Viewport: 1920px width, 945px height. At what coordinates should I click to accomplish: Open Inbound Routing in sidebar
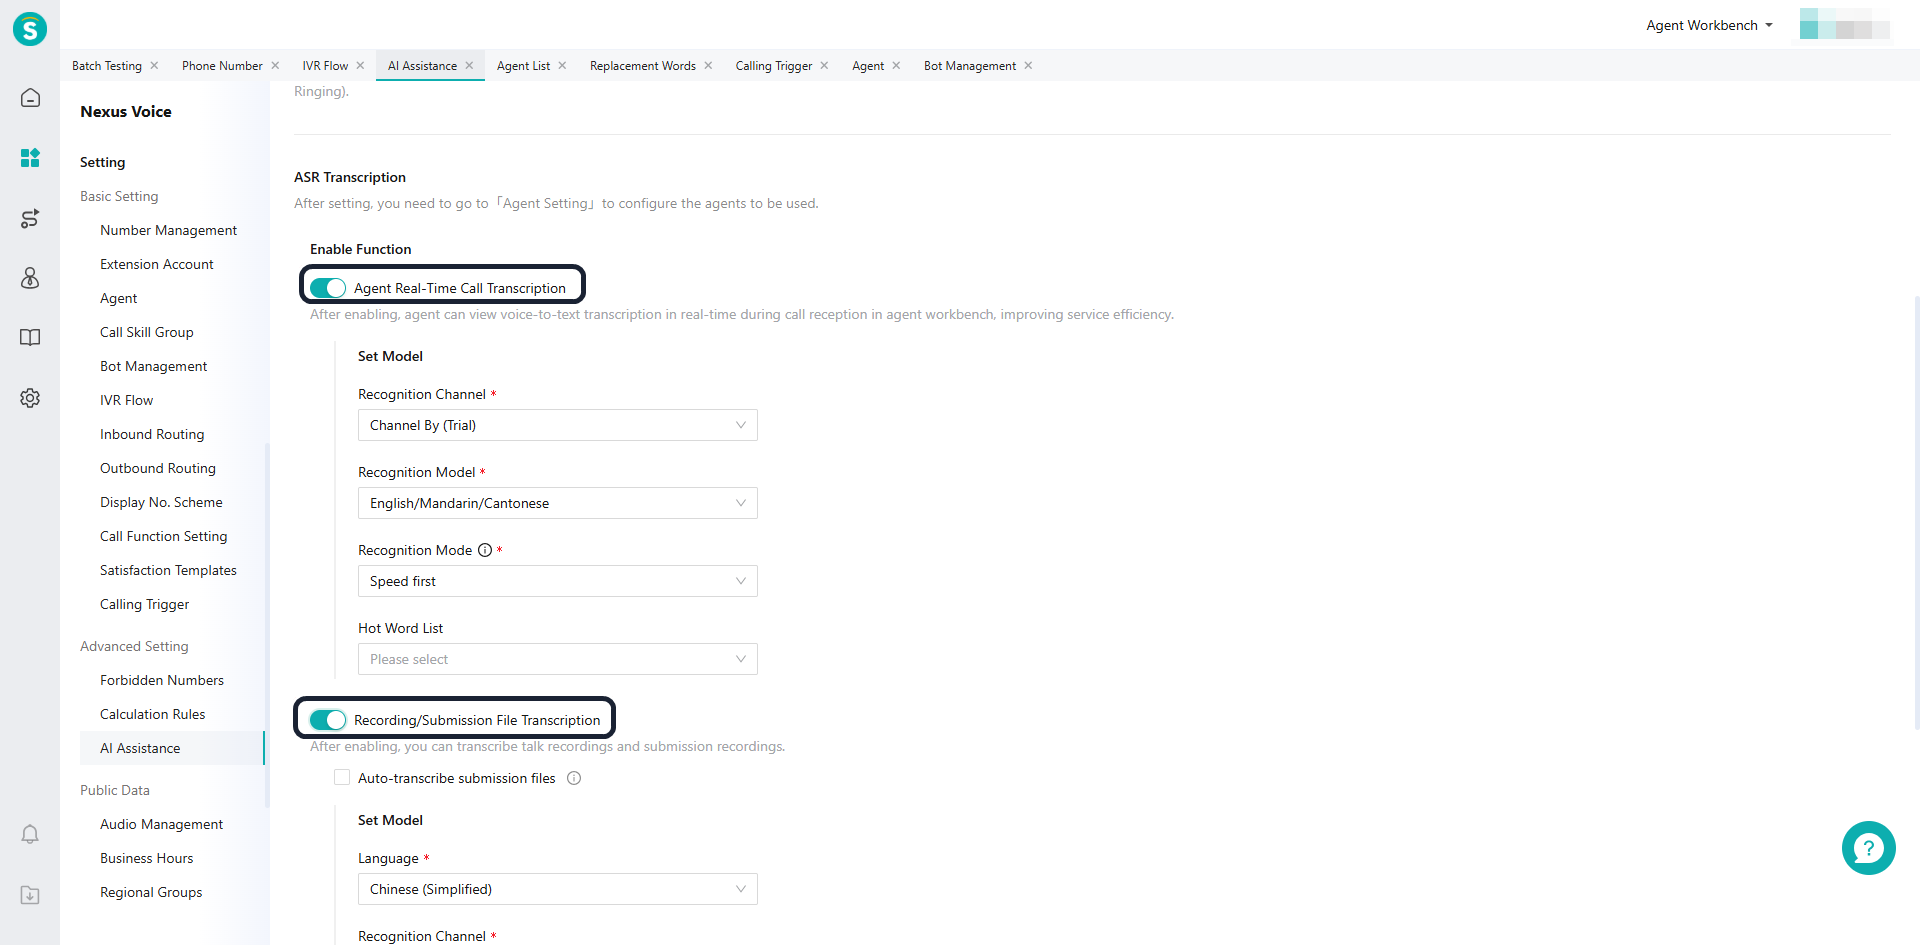point(152,434)
